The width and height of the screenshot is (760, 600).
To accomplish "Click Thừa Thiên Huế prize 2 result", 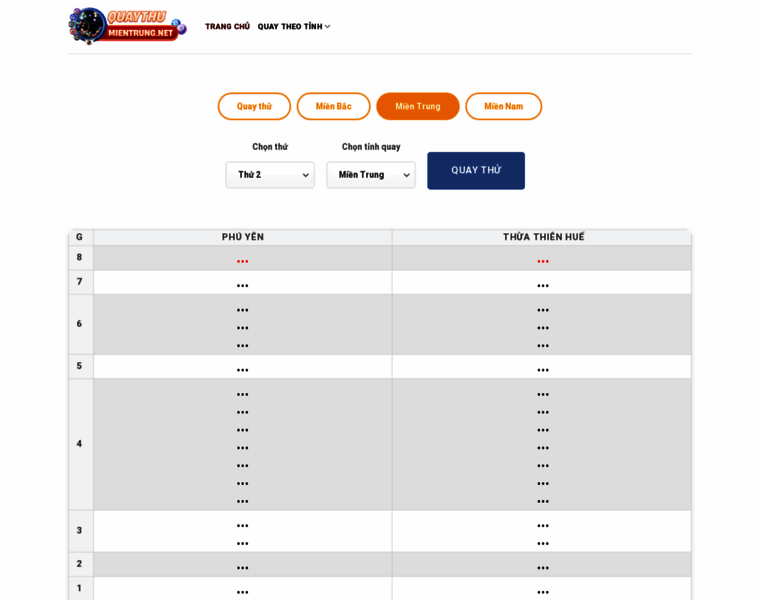I will (543, 568).
